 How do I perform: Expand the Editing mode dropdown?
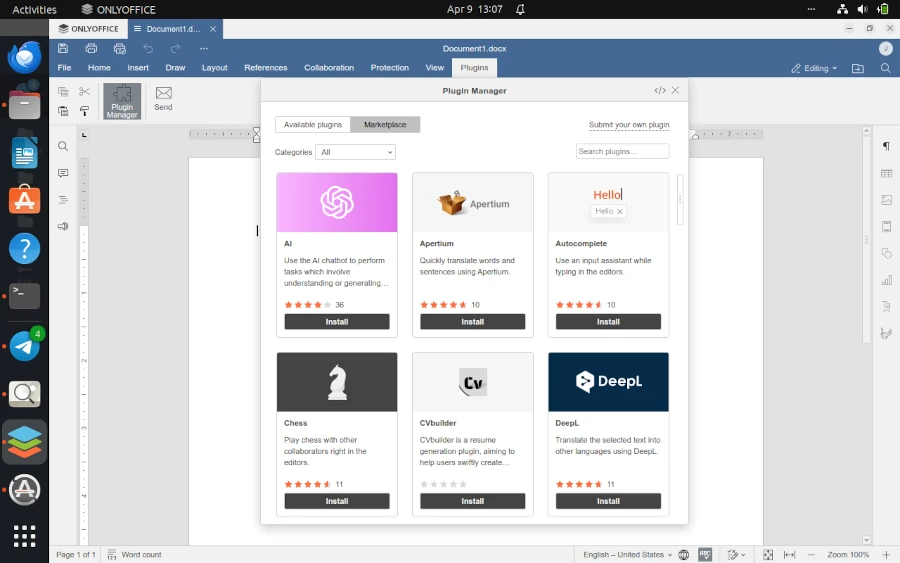[815, 68]
